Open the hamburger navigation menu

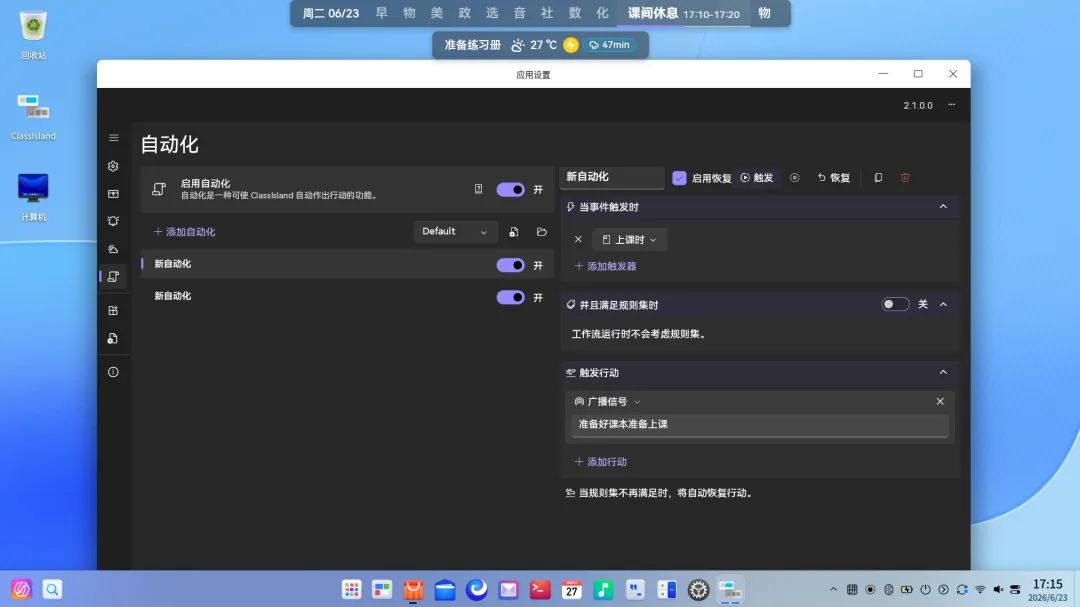[114, 138]
